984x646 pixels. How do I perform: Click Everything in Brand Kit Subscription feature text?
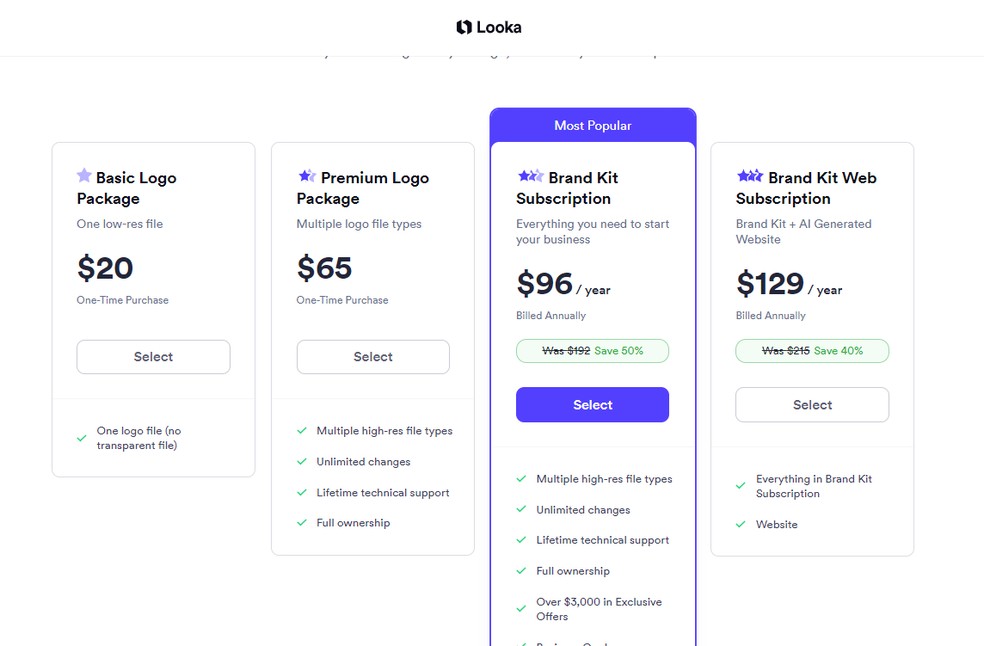click(x=813, y=486)
